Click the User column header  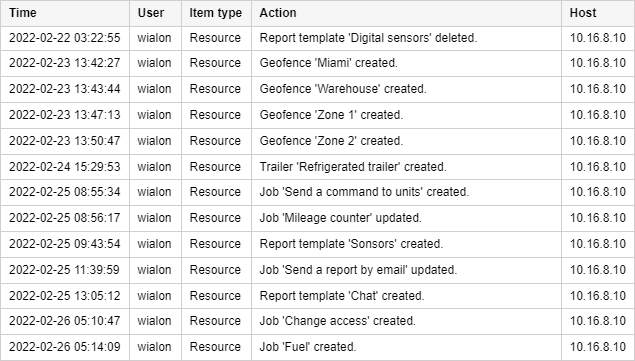click(156, 13)
